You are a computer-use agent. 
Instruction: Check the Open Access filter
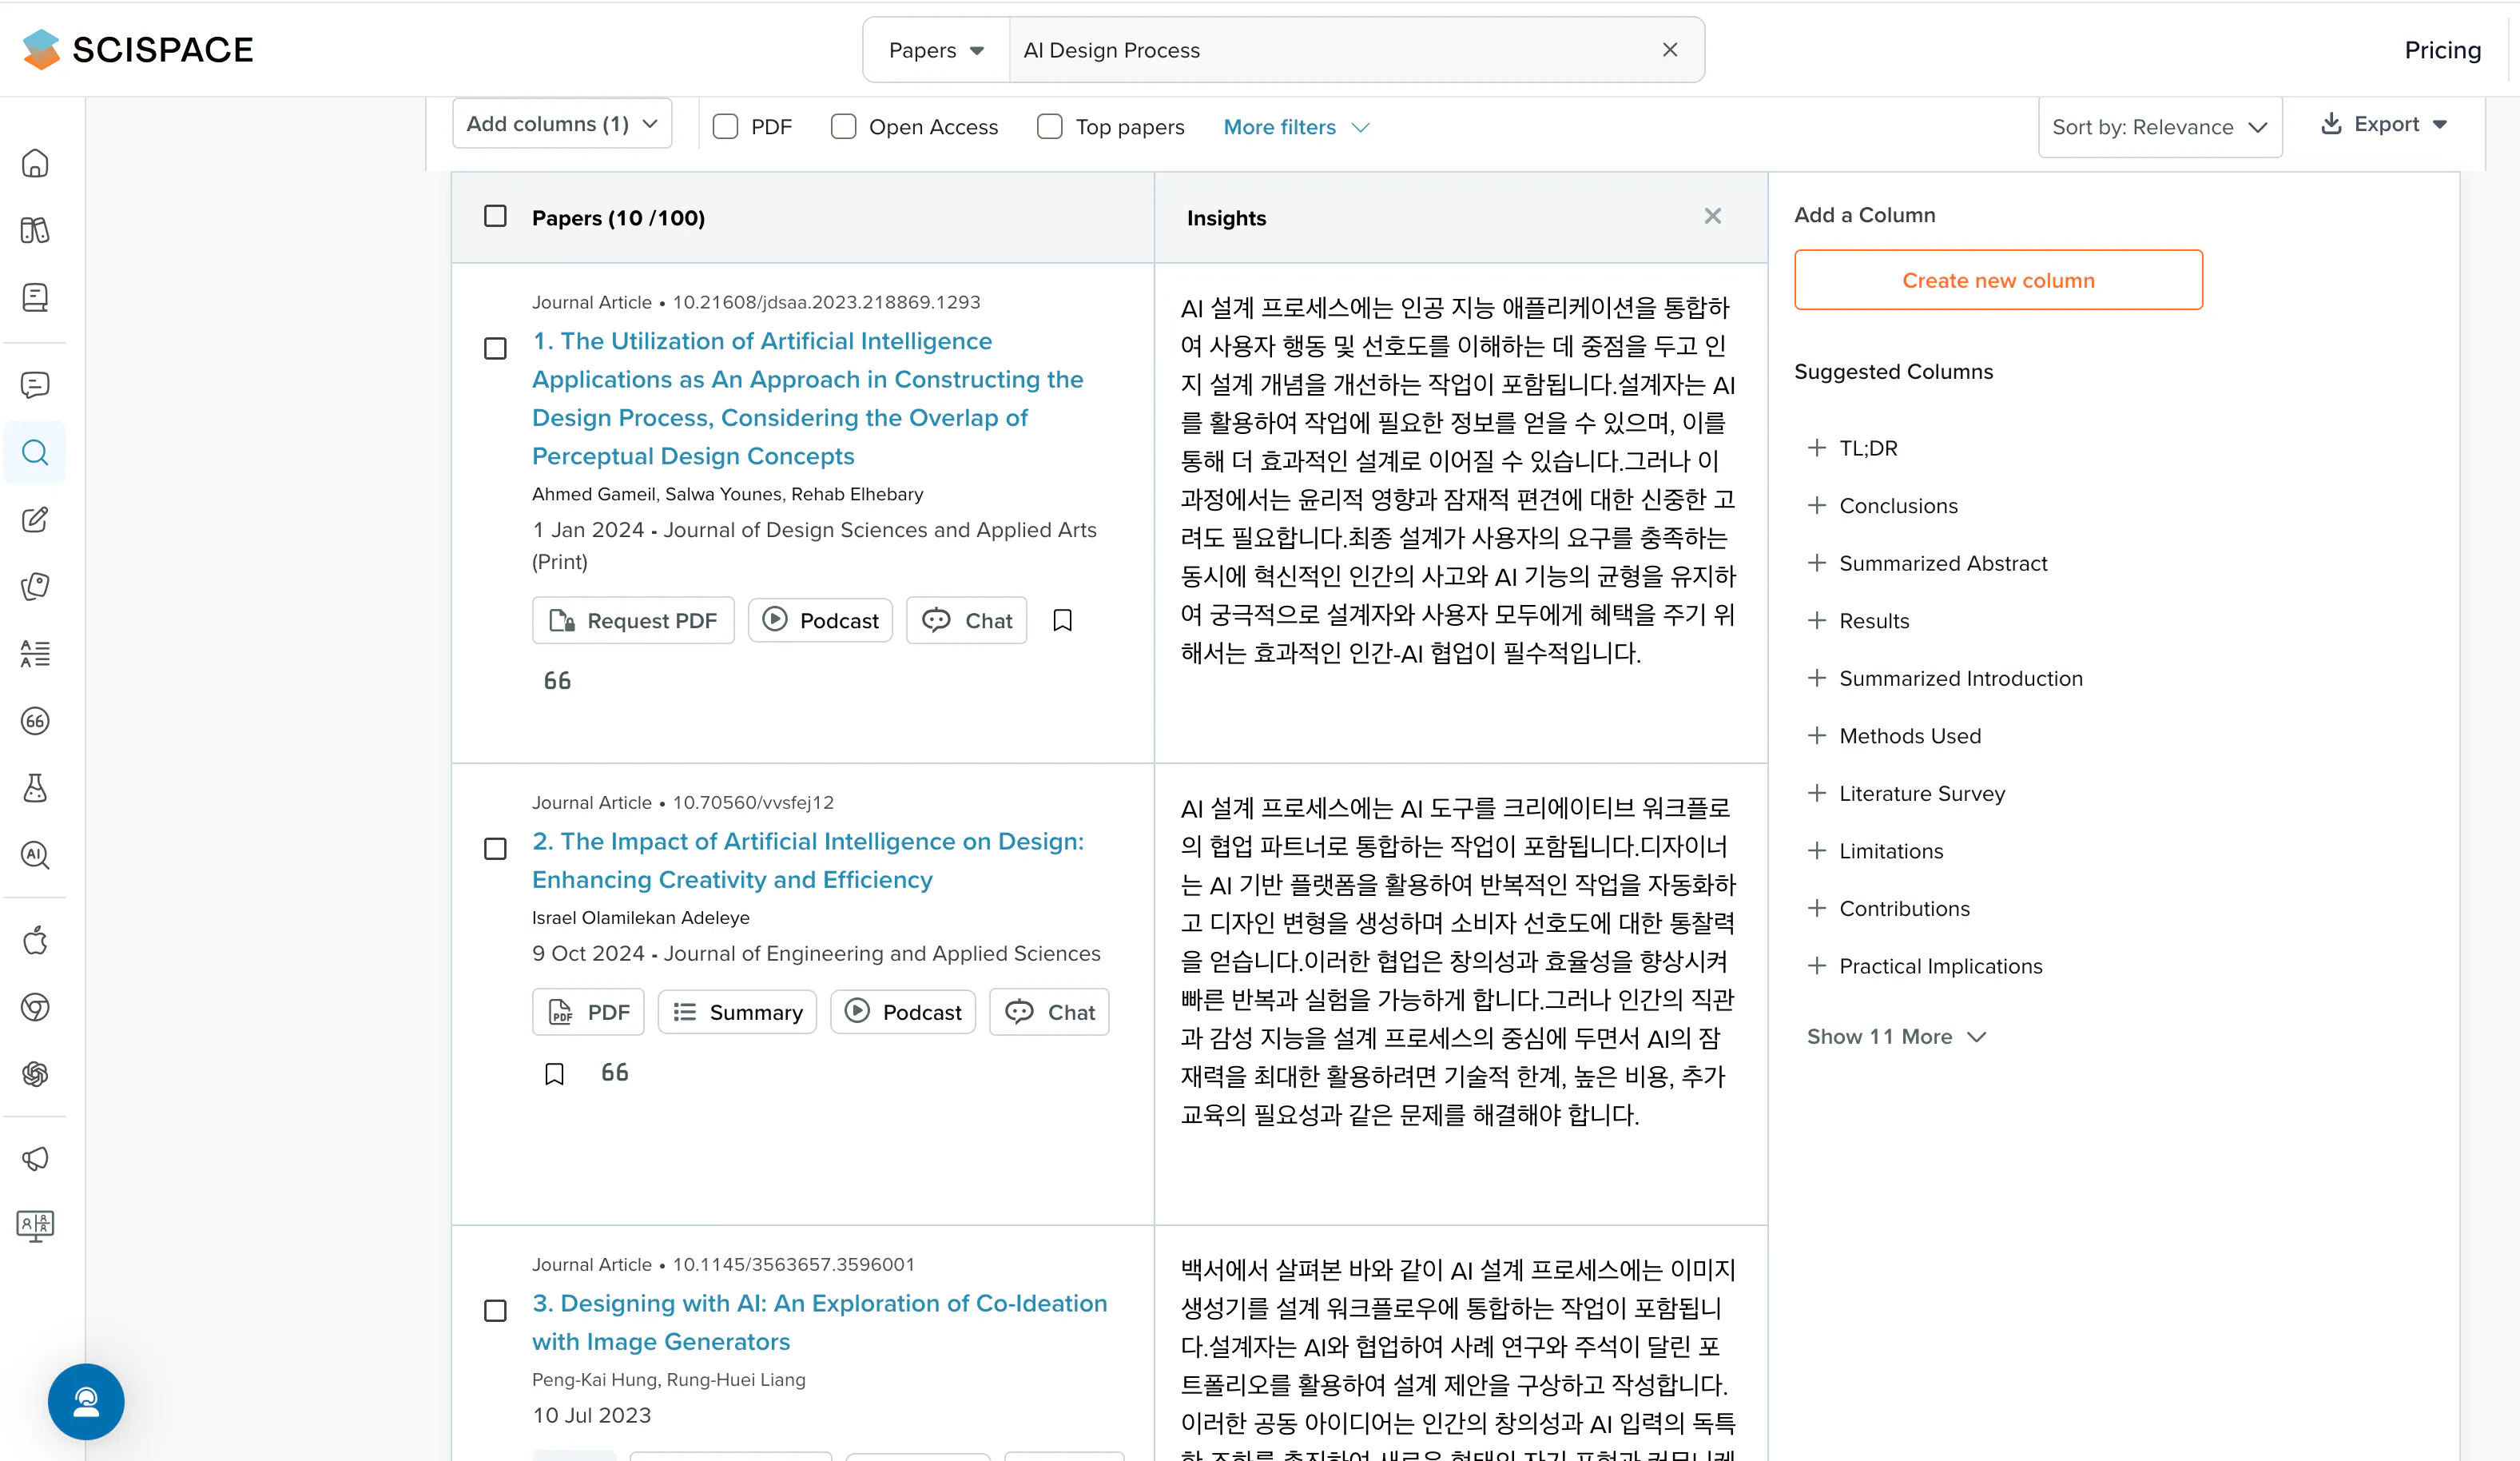pos(844,126)
